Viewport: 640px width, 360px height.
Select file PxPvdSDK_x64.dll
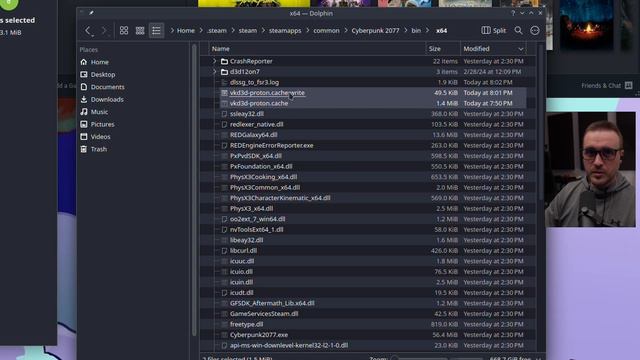click(x=256, y=156)
